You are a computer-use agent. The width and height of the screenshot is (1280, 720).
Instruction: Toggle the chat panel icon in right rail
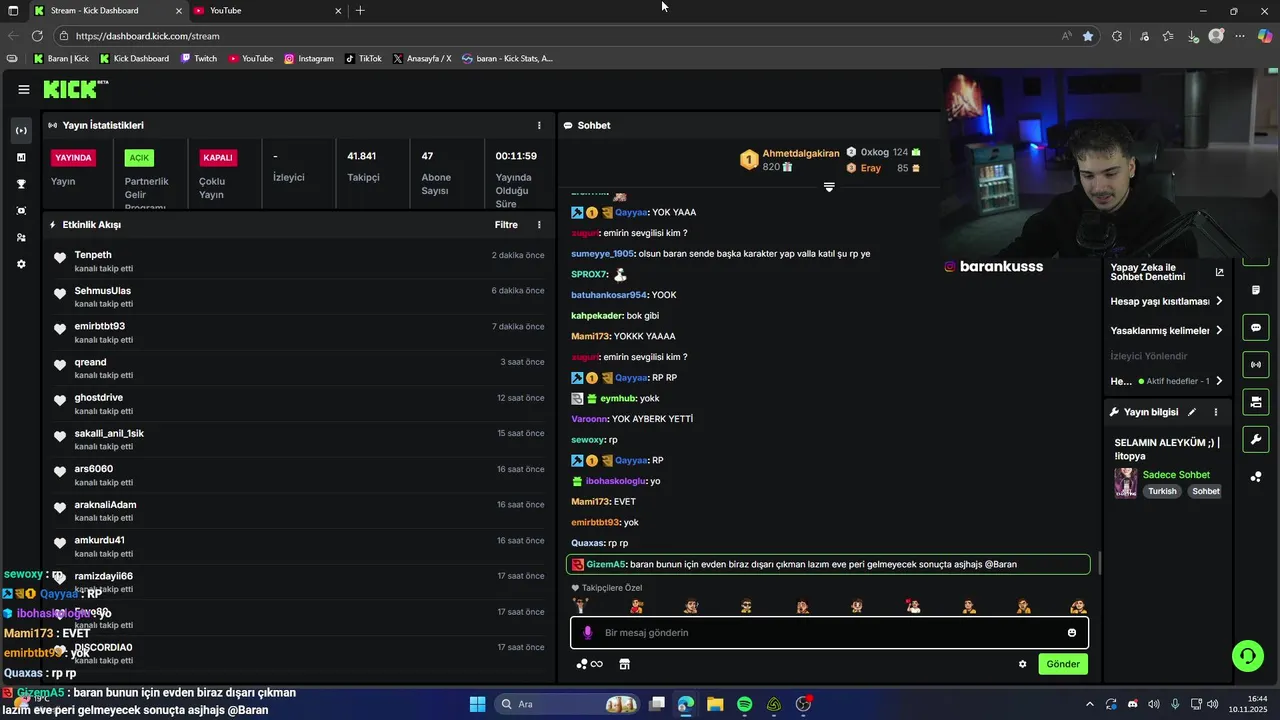[x=1255, y=327]
